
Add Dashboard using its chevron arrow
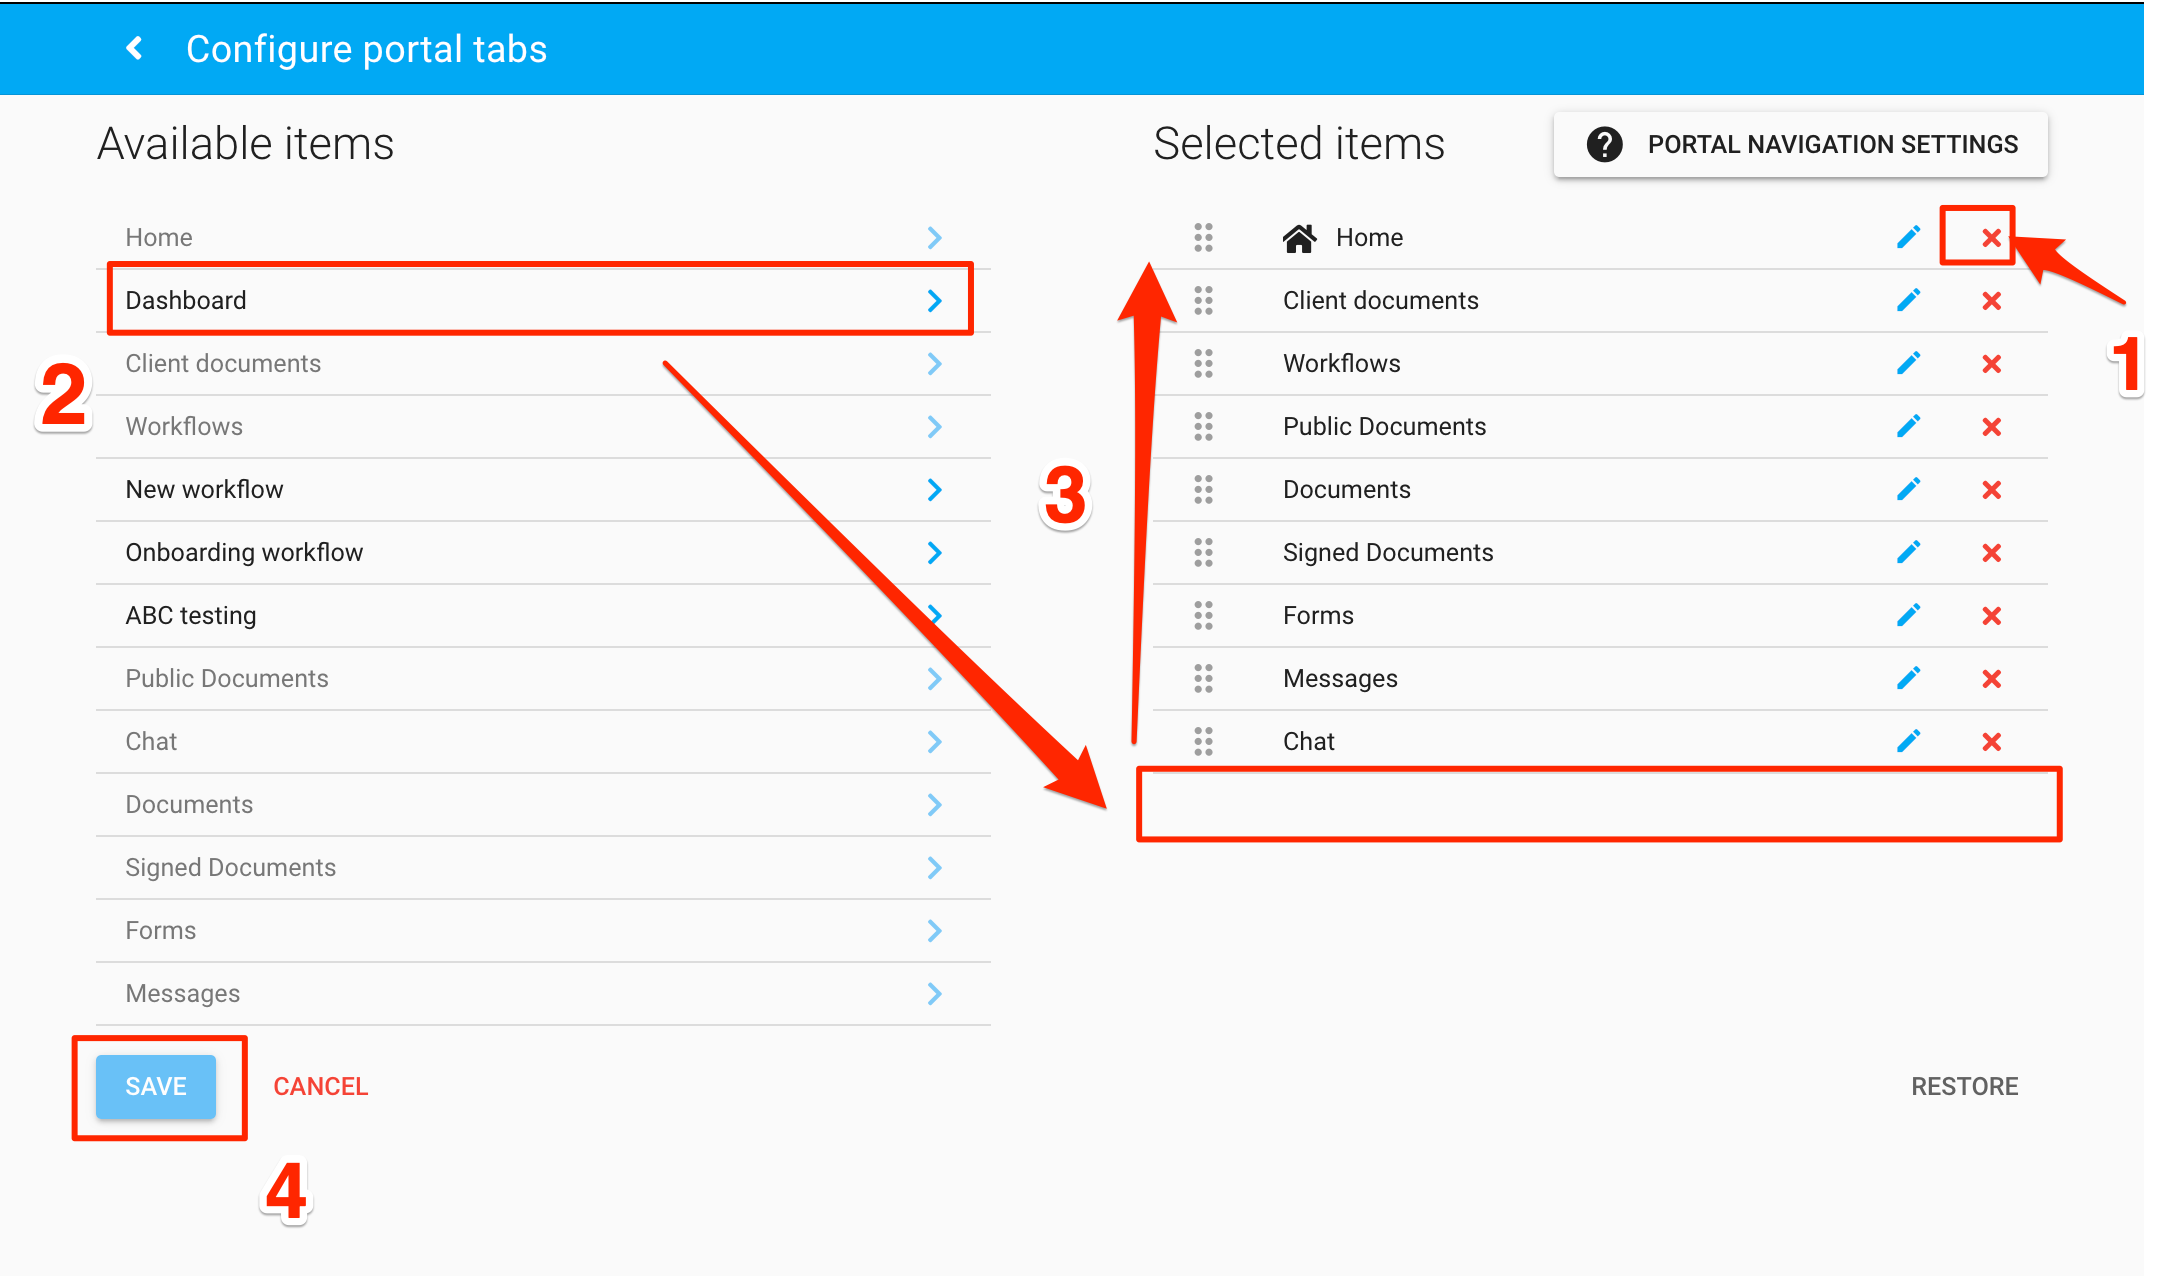point(934,301)
